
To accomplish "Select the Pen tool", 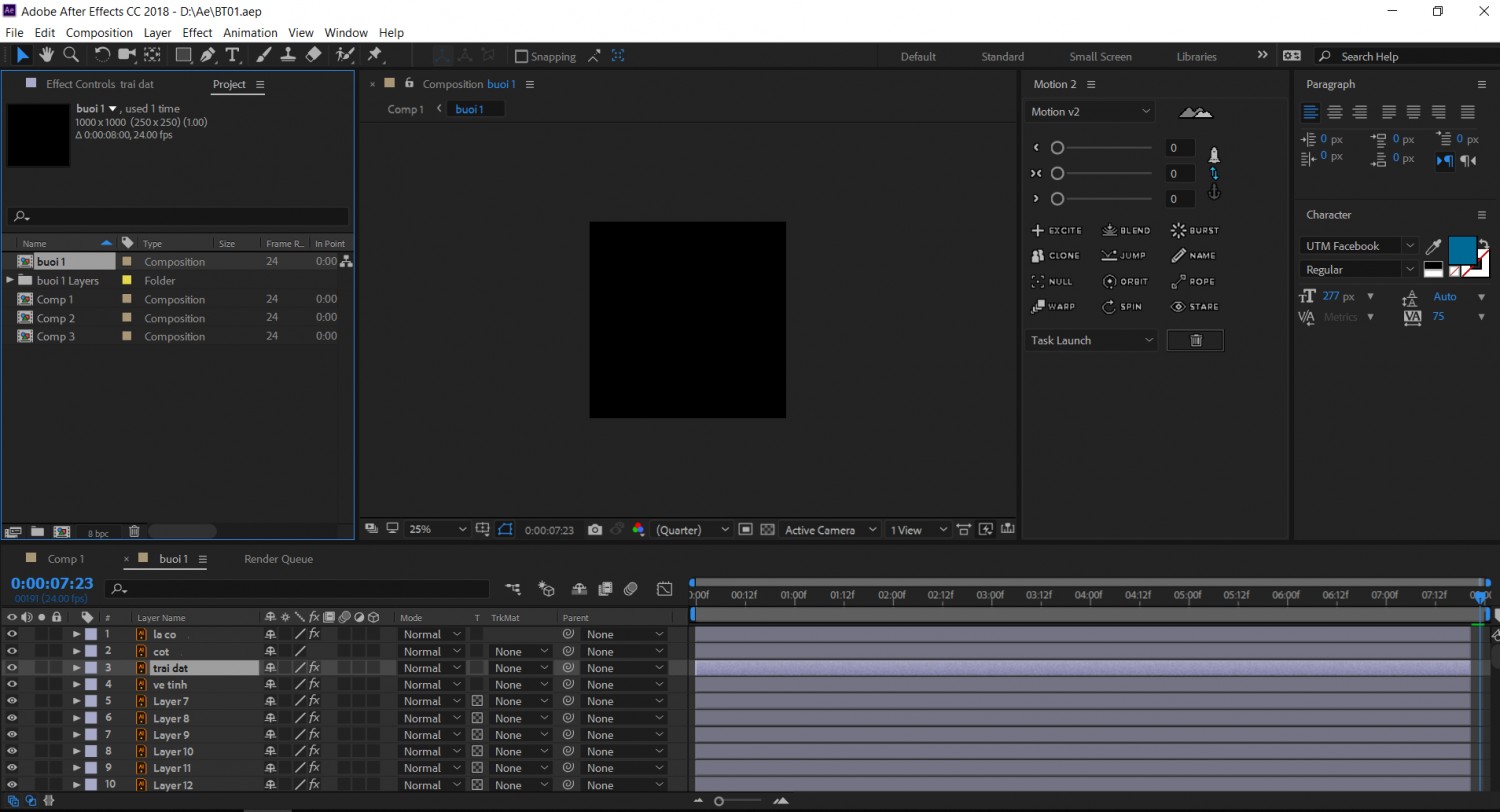I will pyautogui.click(x=208, y=55).
